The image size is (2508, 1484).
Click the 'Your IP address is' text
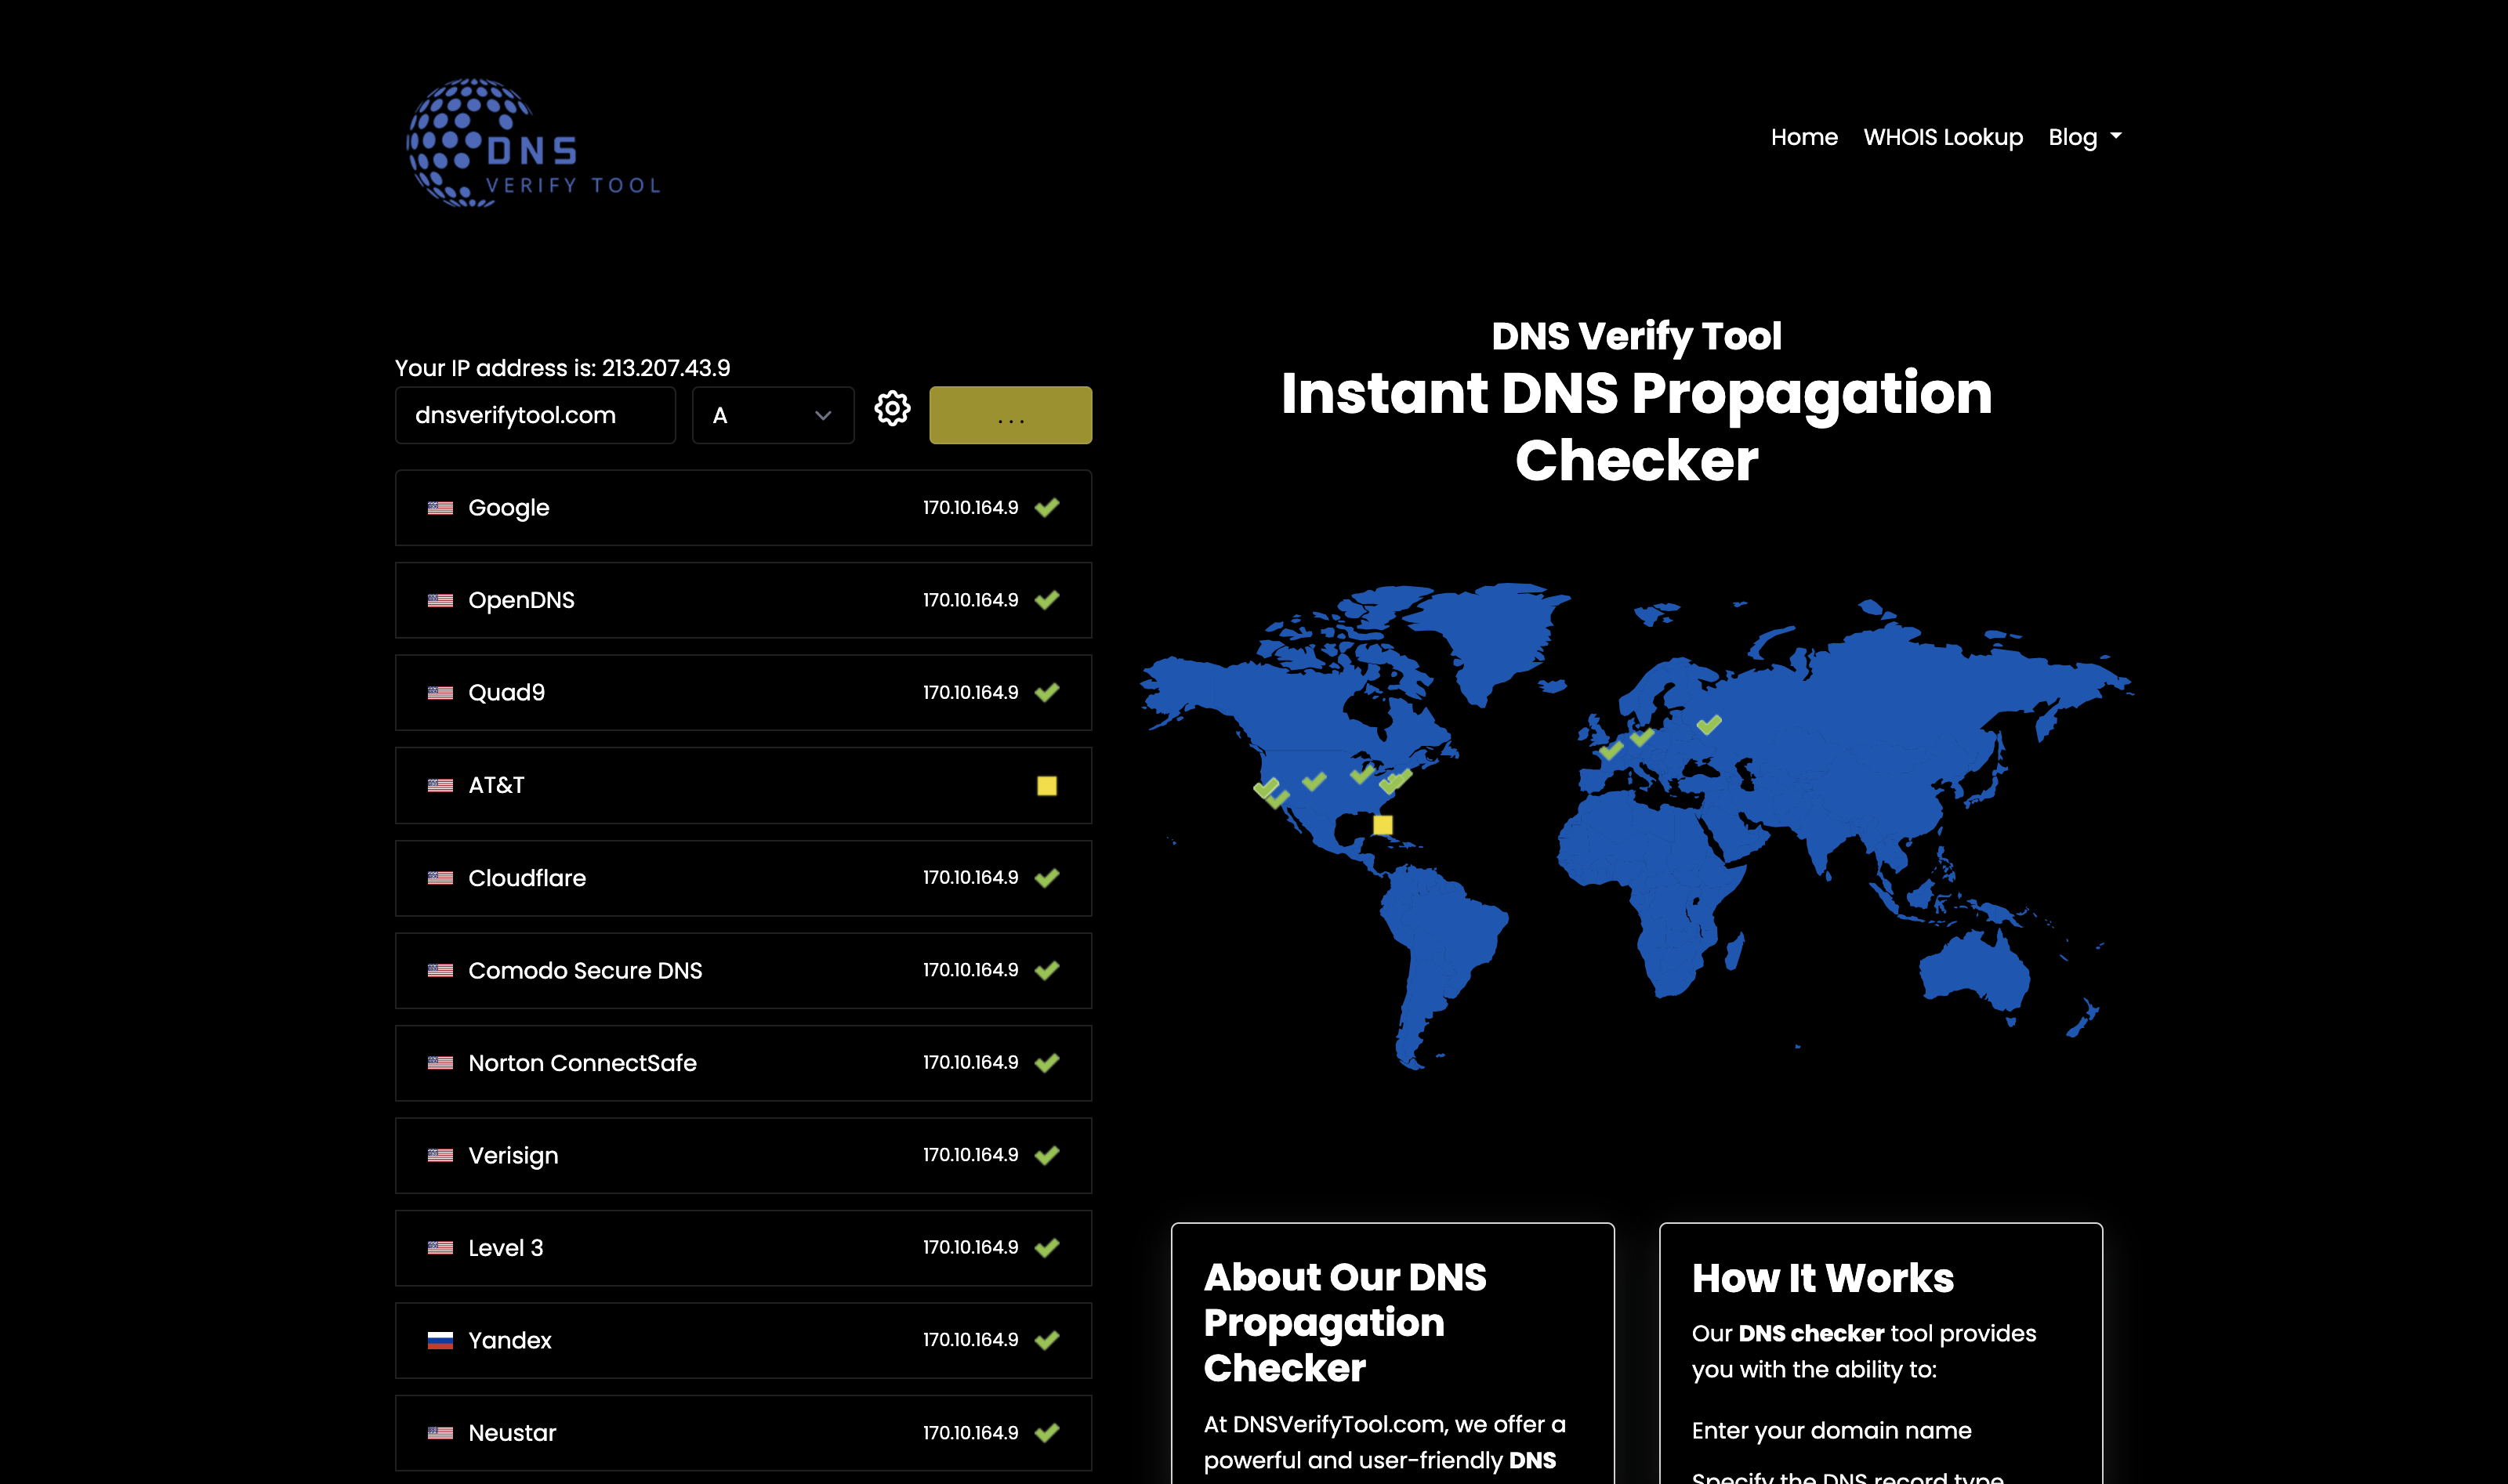[x=562, y=368]
